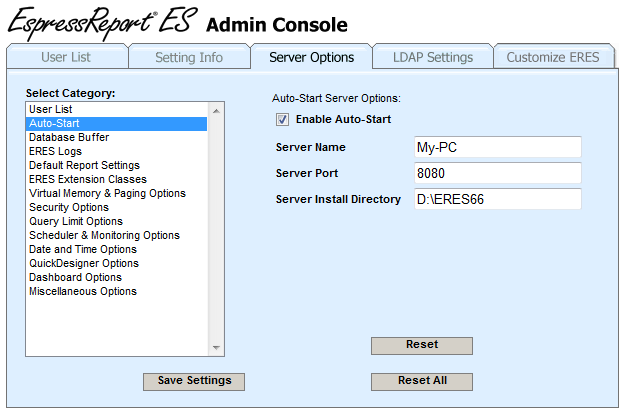
Task: Select the QuickDesigner Options category
Action: click(x=117, y=263)
